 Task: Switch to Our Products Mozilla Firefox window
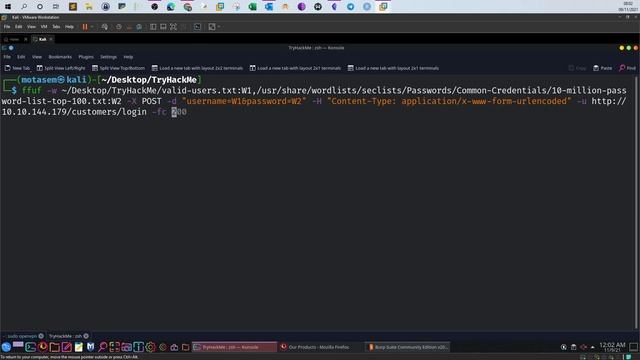click(319, 347)
